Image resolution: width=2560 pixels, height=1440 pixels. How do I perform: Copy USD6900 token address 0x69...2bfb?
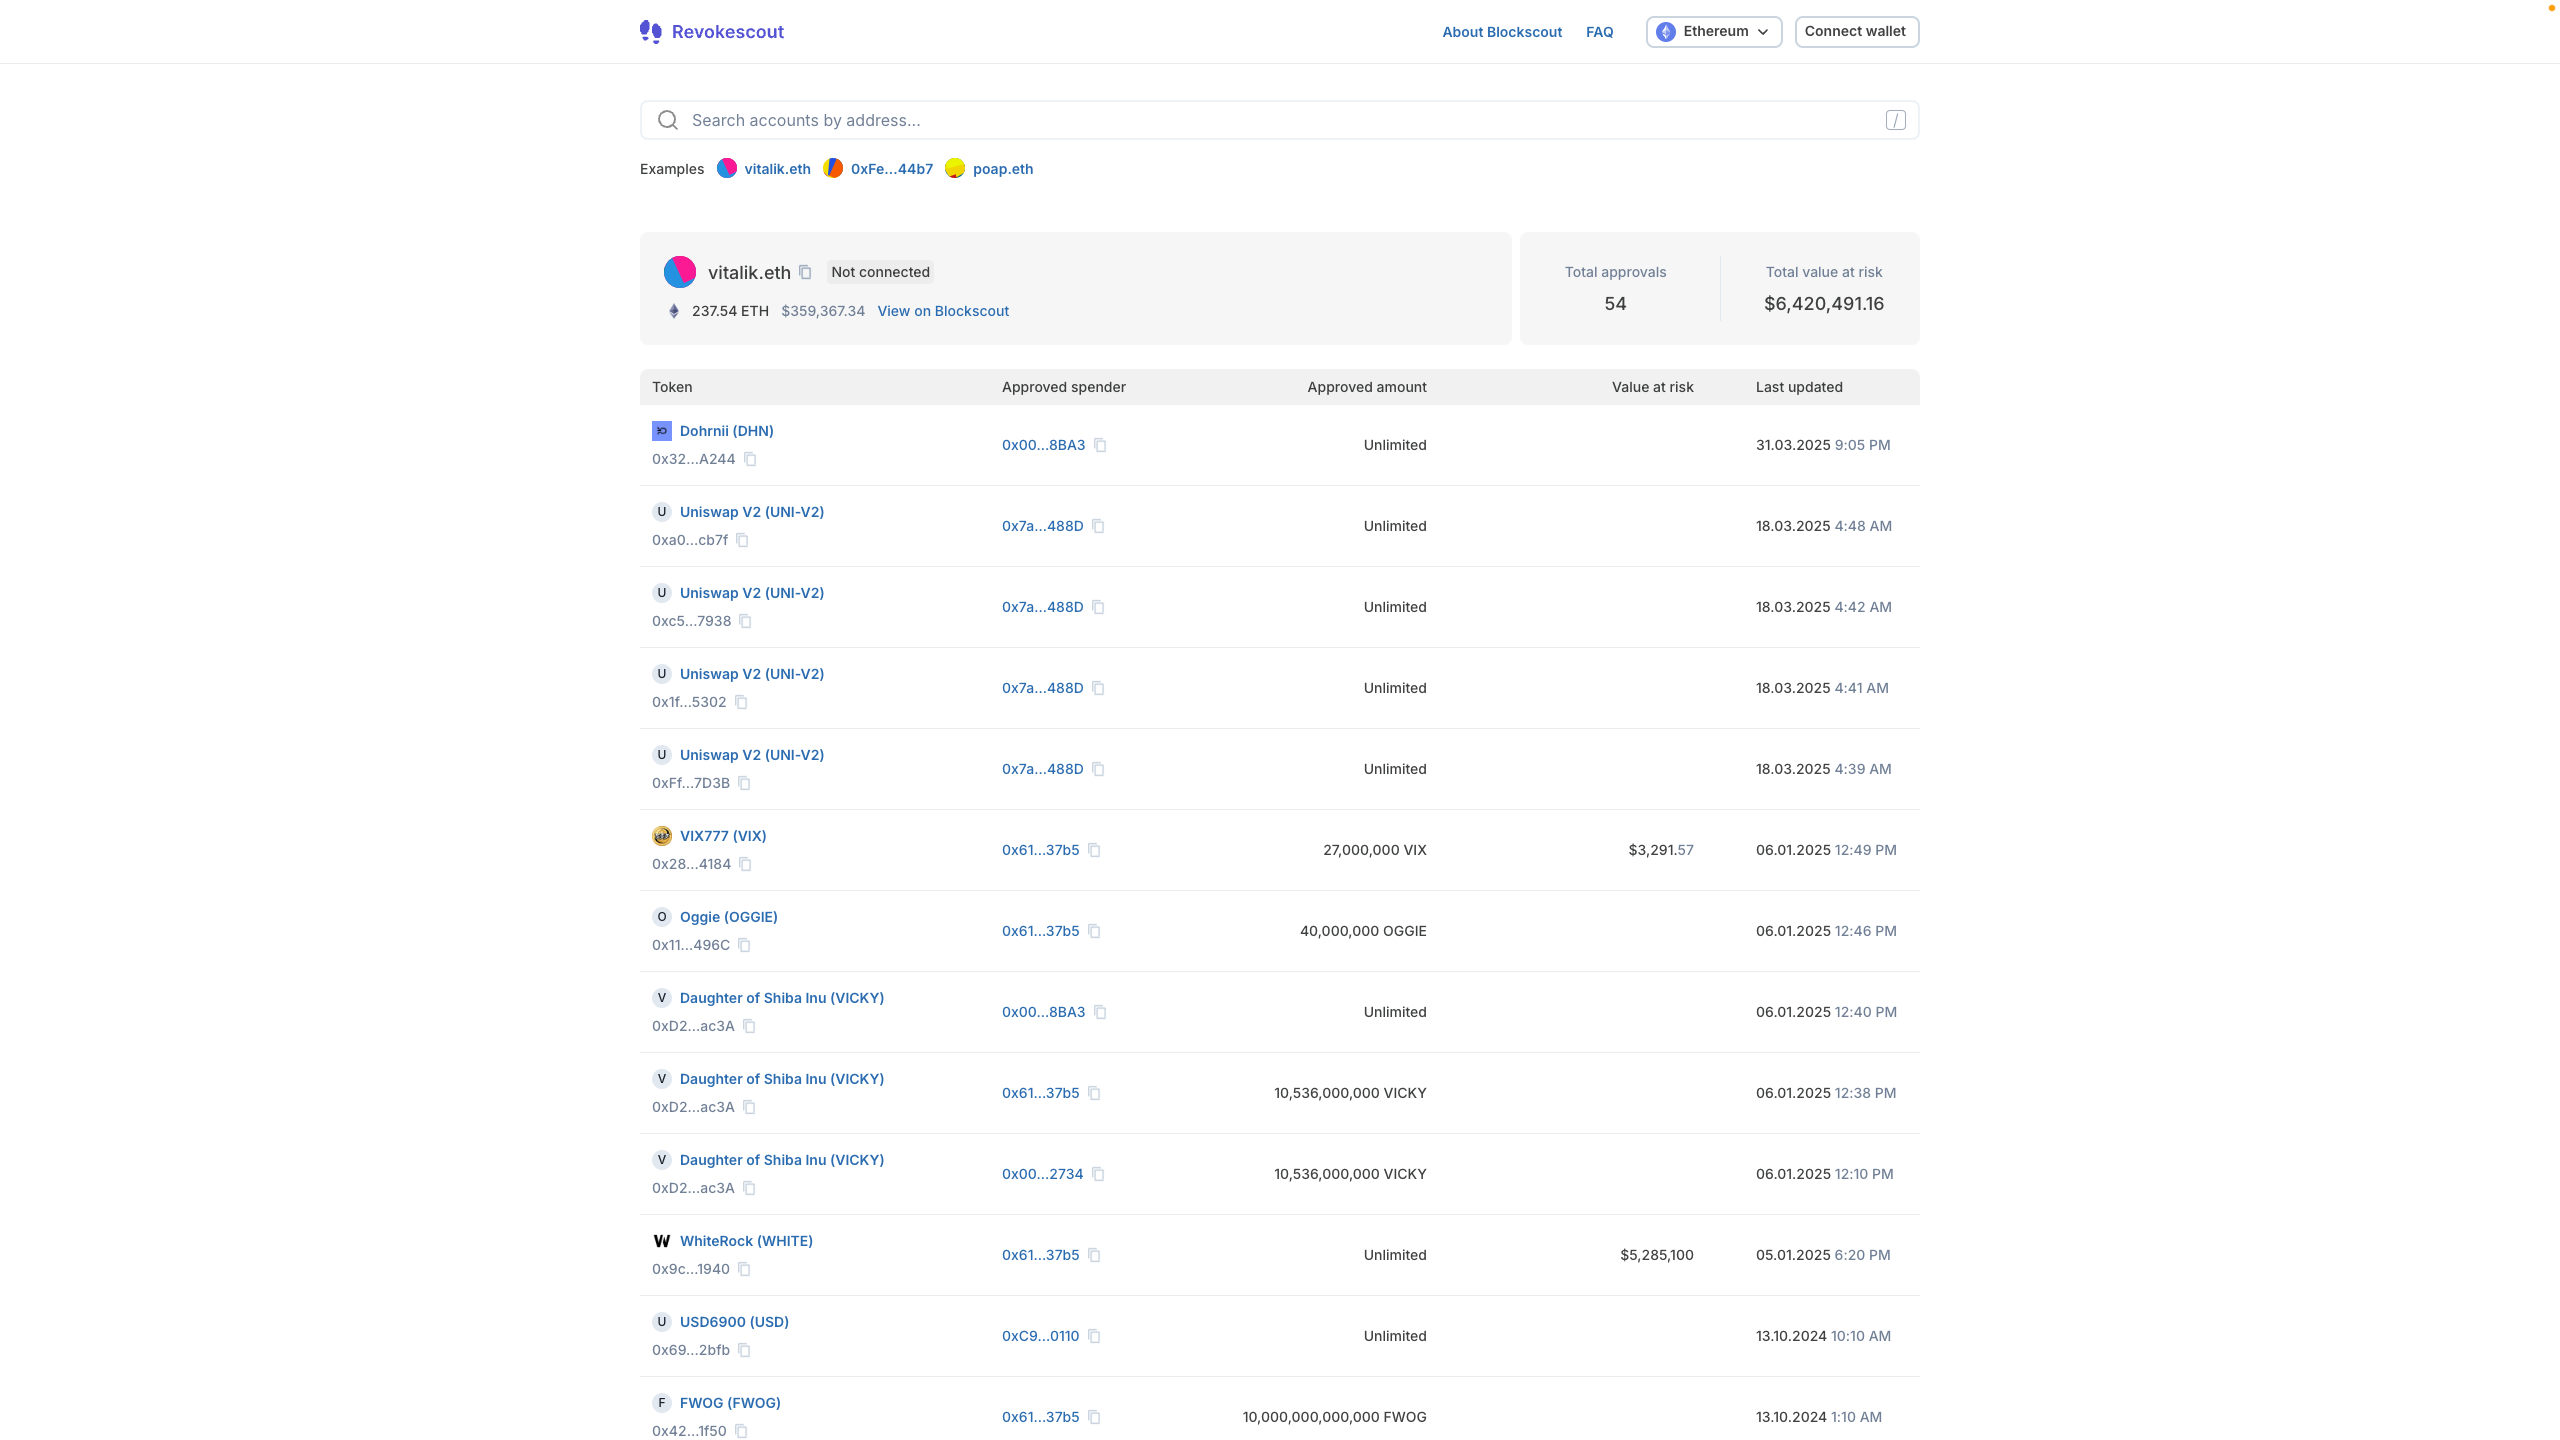745,1350
